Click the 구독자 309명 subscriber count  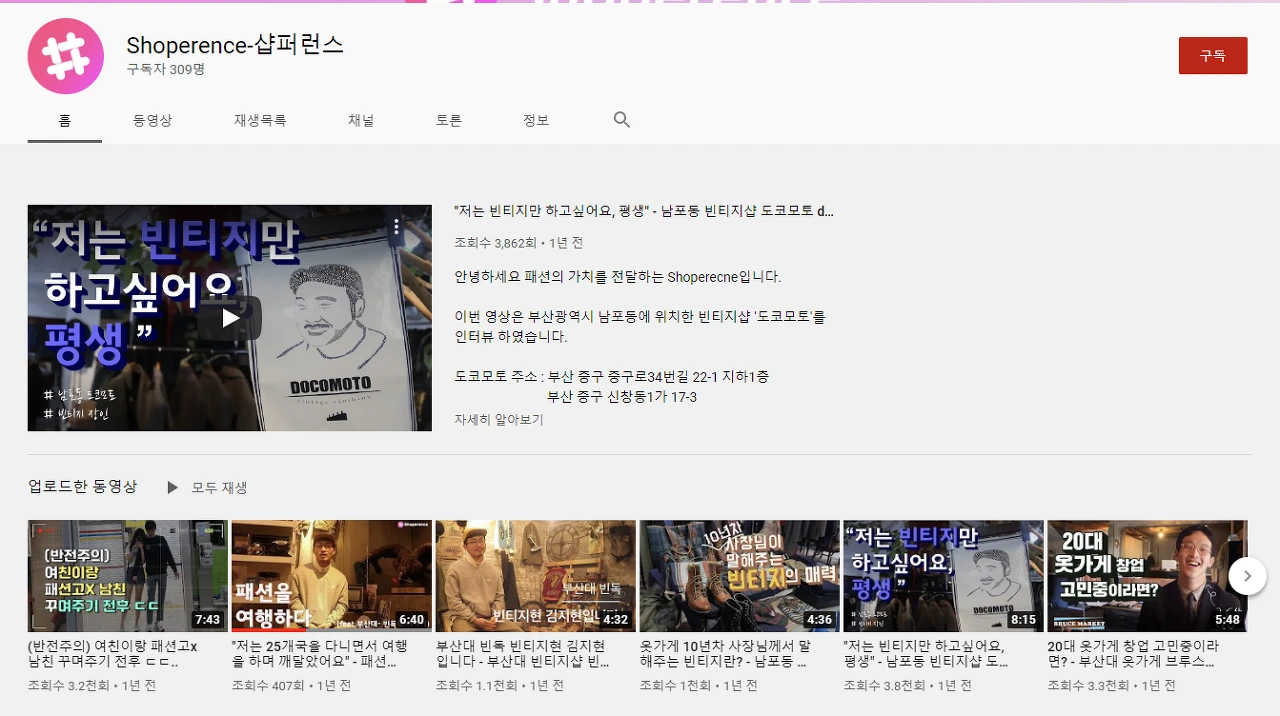click(x=166, y=70)
